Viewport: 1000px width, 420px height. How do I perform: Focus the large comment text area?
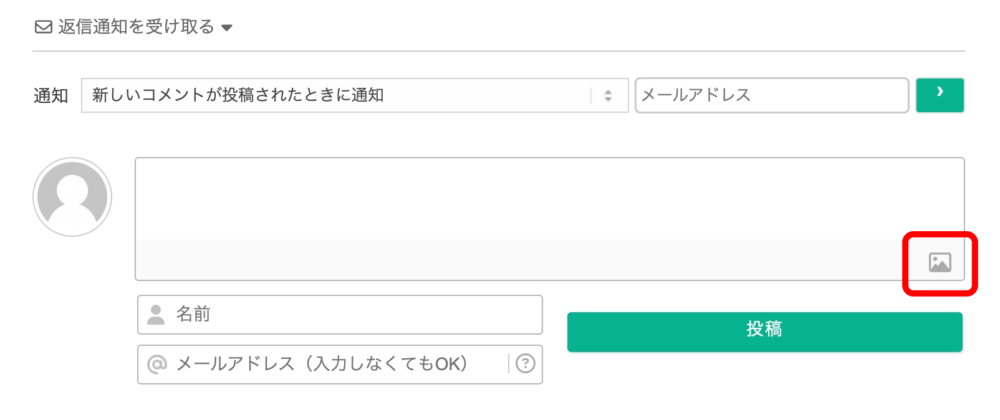[550, 199]
